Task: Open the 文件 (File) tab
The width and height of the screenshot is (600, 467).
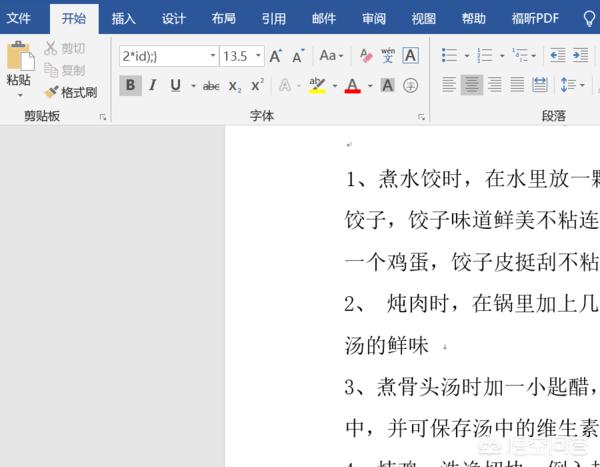Action: tap(18, 18)
